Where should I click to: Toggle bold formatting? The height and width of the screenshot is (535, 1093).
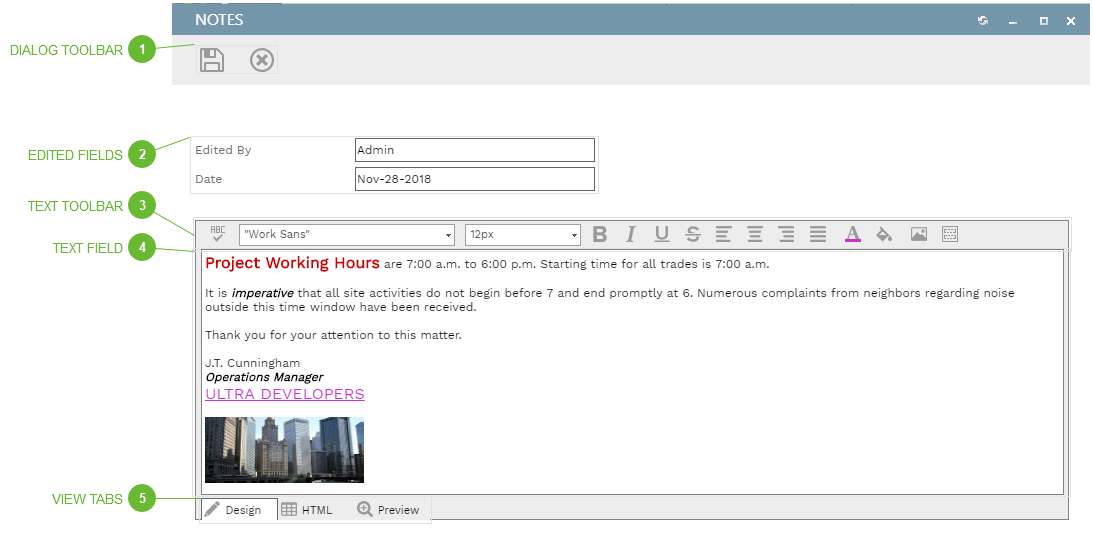pyautogui.click(x=599, y=234)
